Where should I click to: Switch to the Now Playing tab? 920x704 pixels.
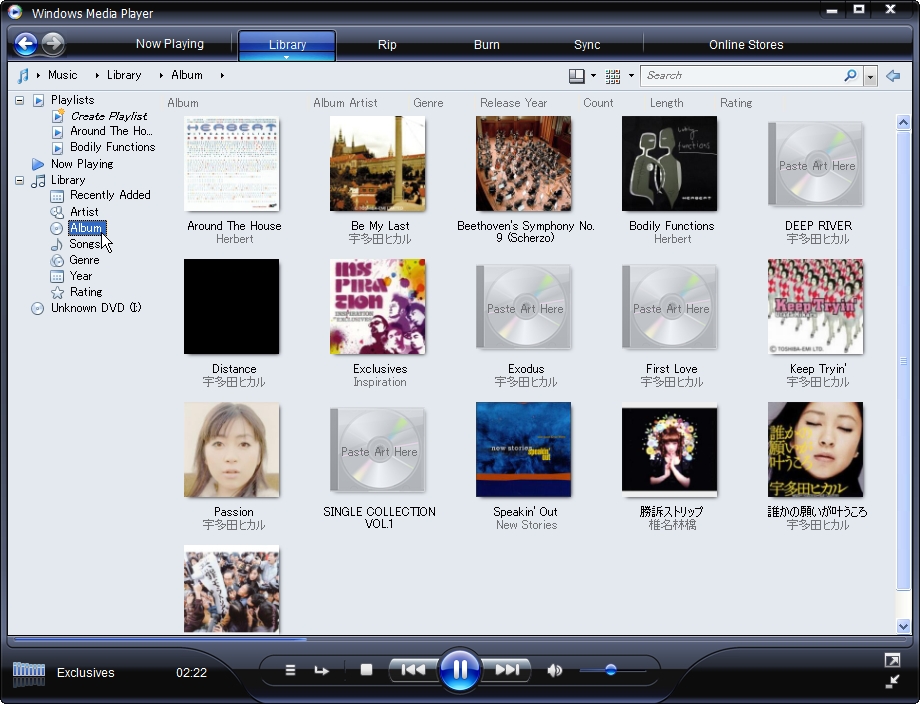170,44
